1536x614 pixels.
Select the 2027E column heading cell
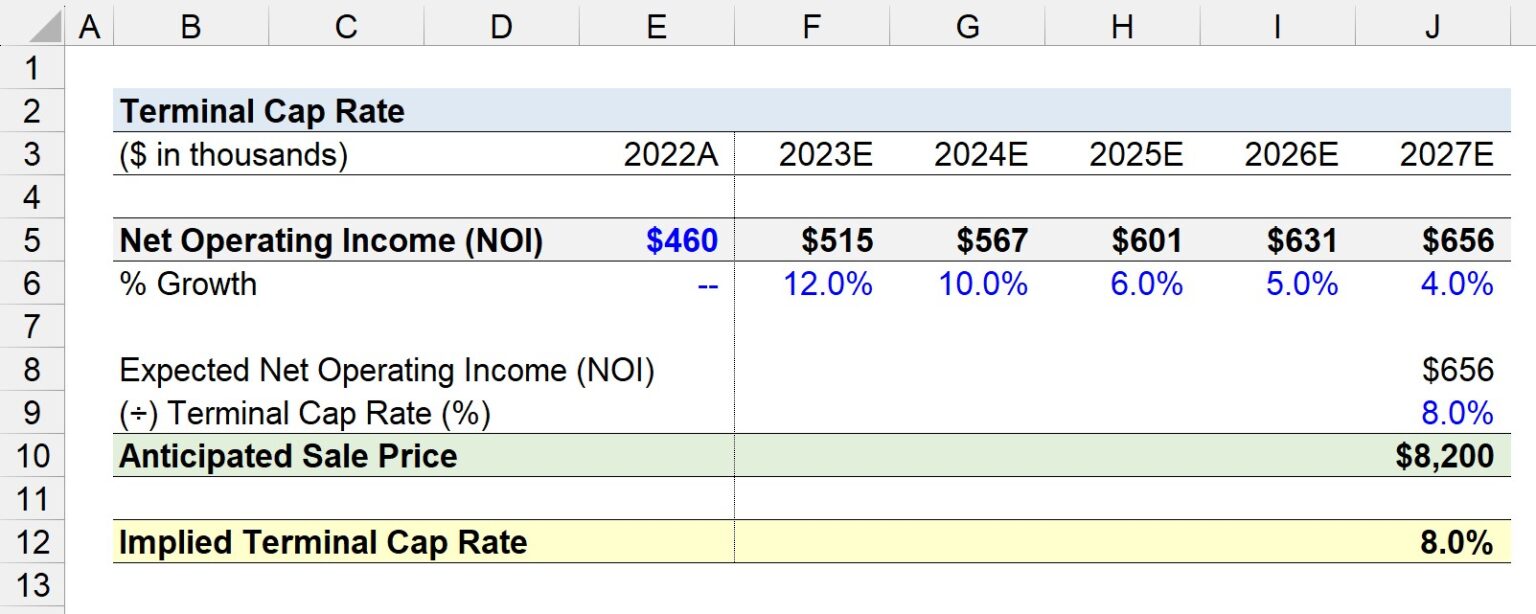point(1447,154)
